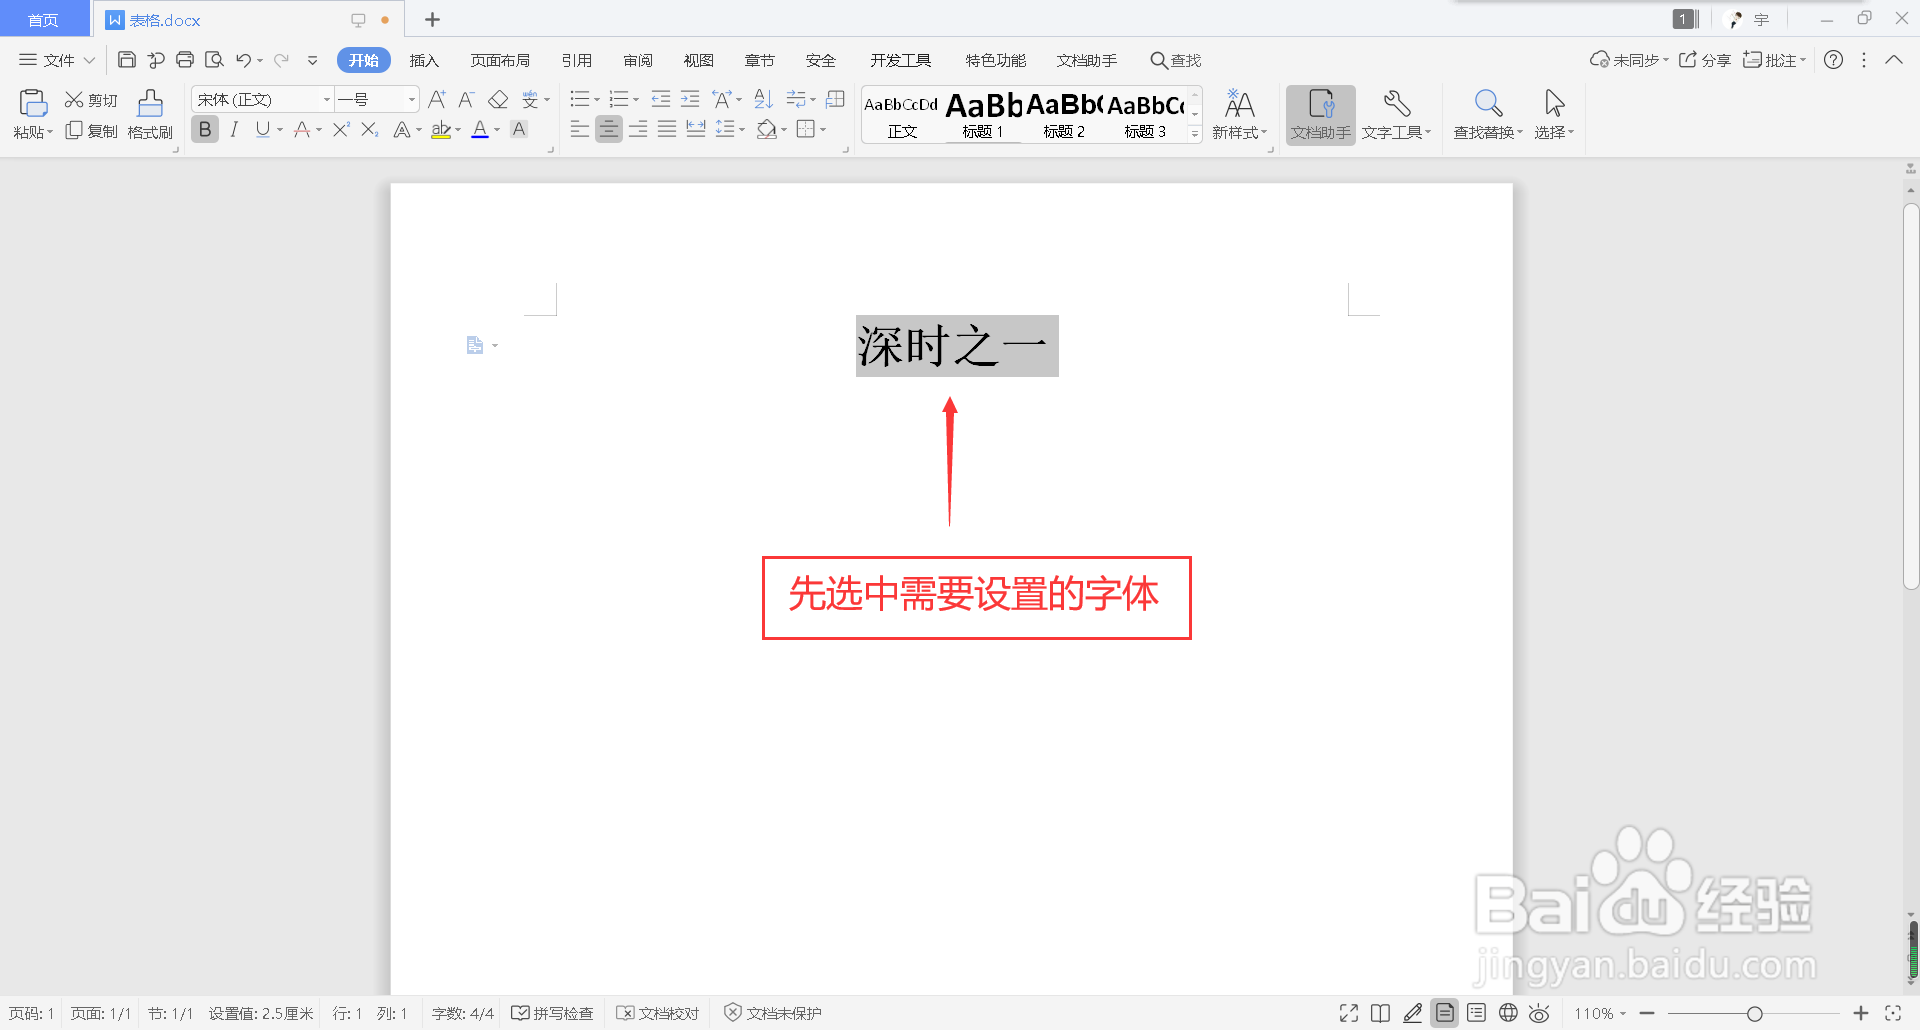Screen dimensions: 1920x1030
Task: Click the Document Assistant button
Action: click(x=1321, y=114)
